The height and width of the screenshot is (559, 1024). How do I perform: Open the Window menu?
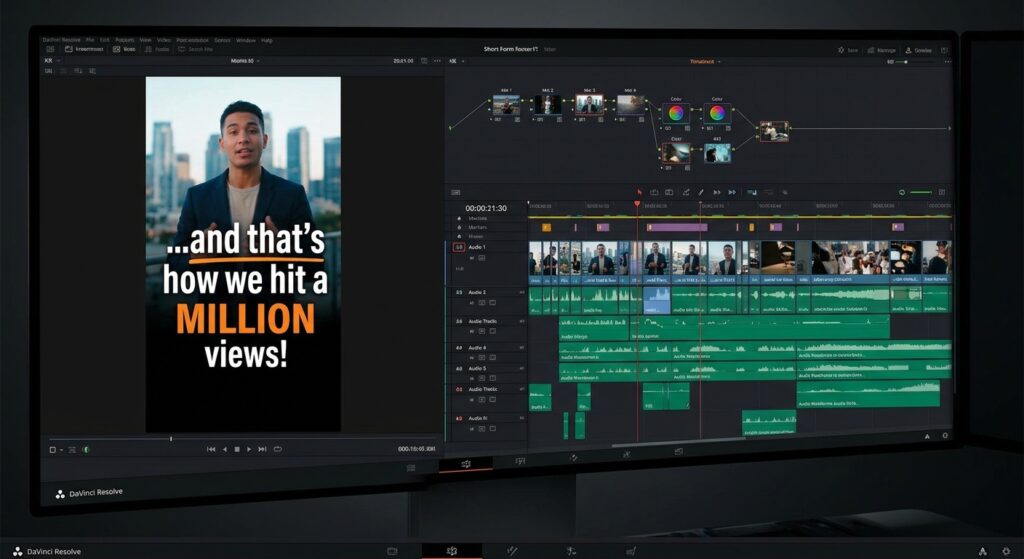point(246,40)
